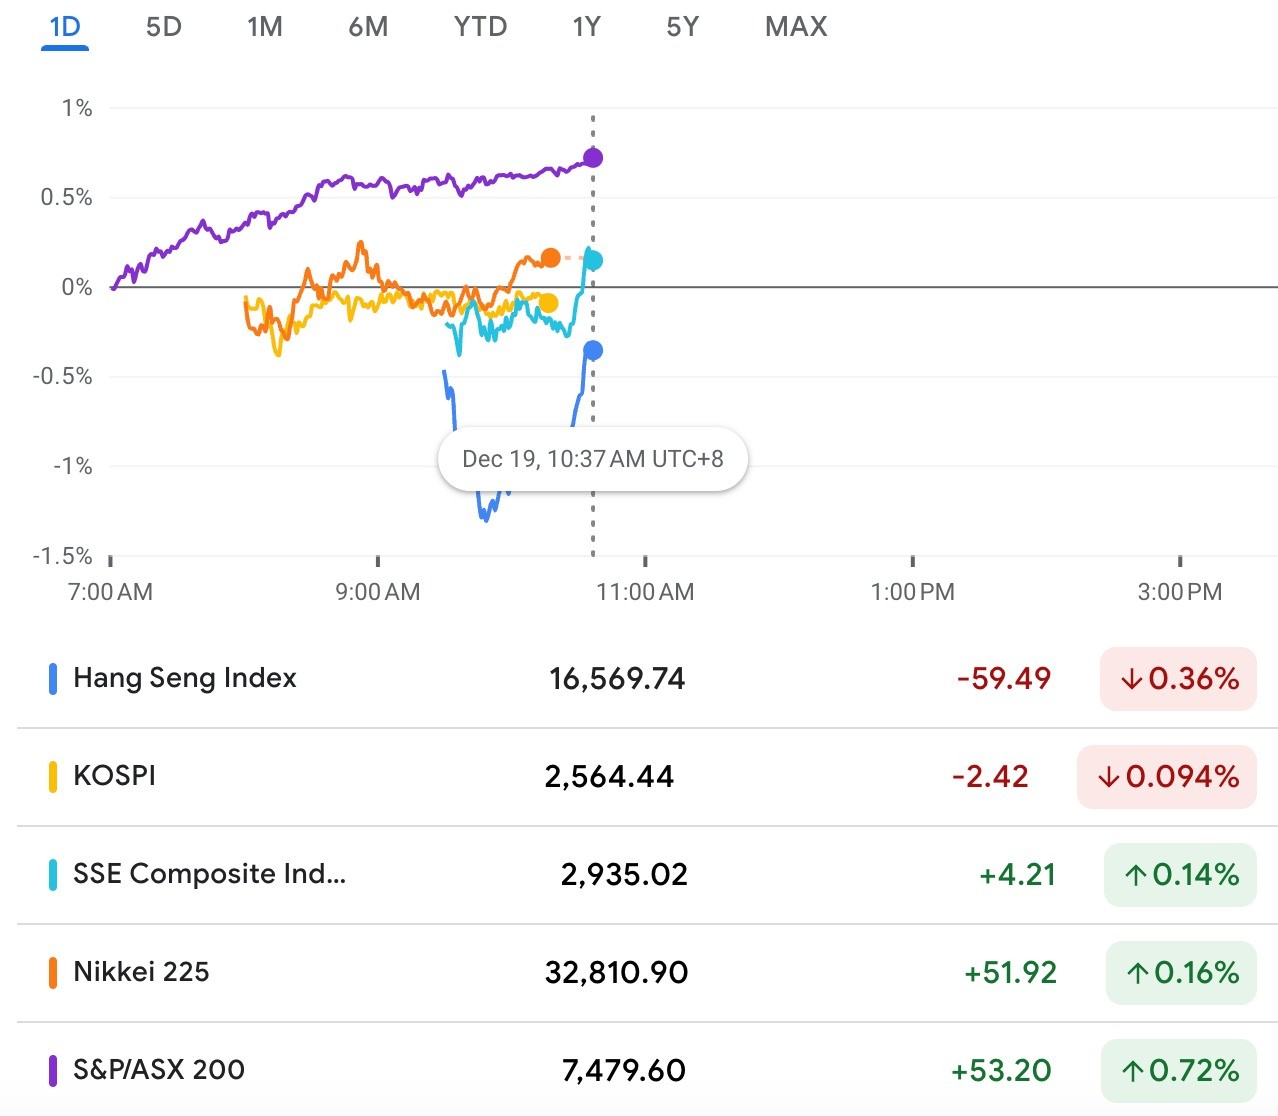This screenshot has width=1278, height=1116.
Task: Click the 11:00 AM axis label
Action: (x=645, y=592)
